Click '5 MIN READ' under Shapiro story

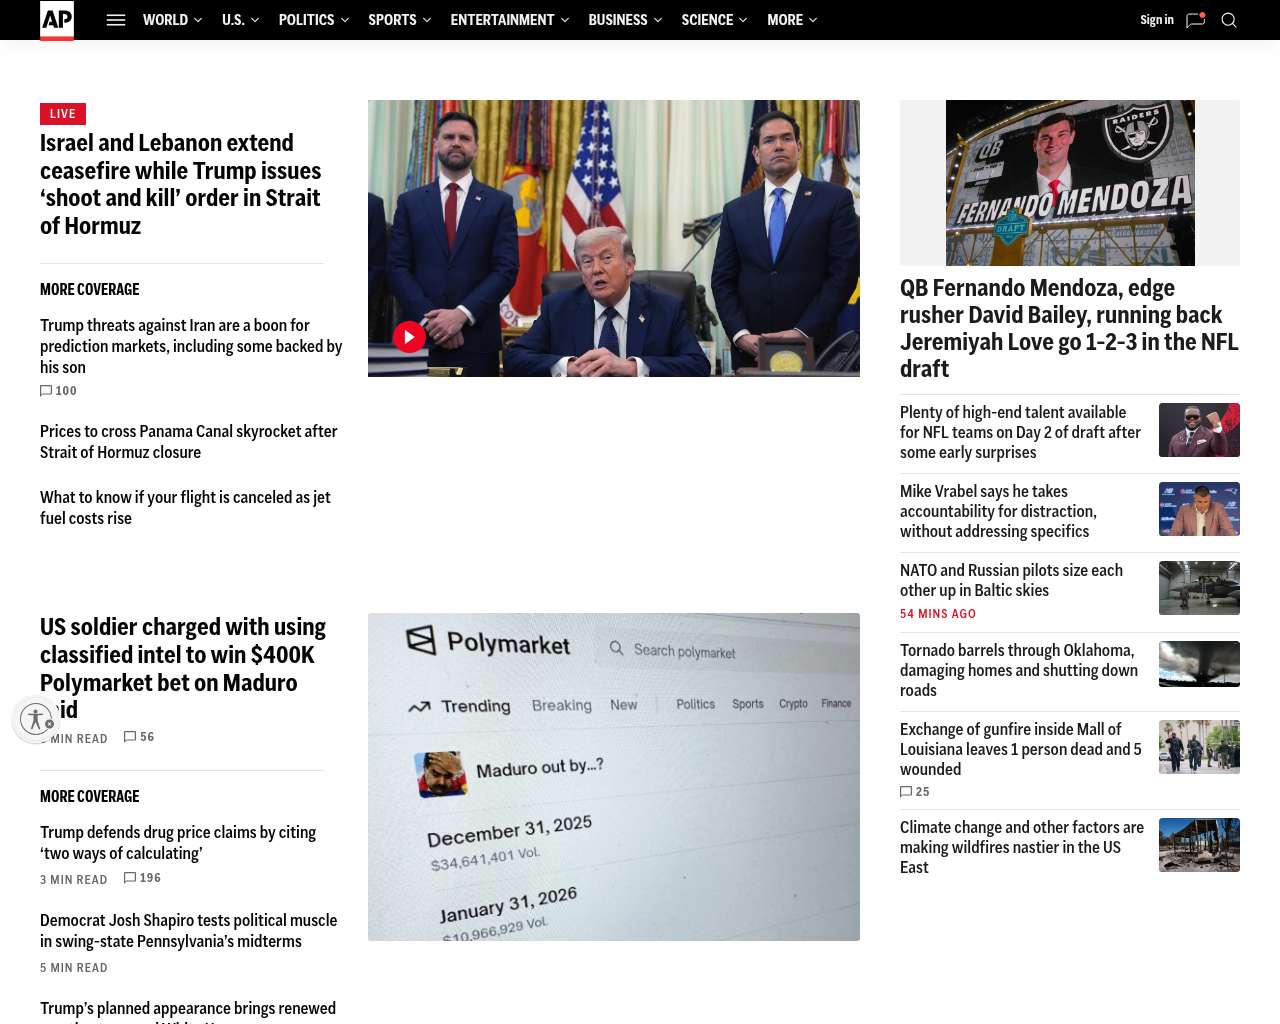(x=74, y=968)
